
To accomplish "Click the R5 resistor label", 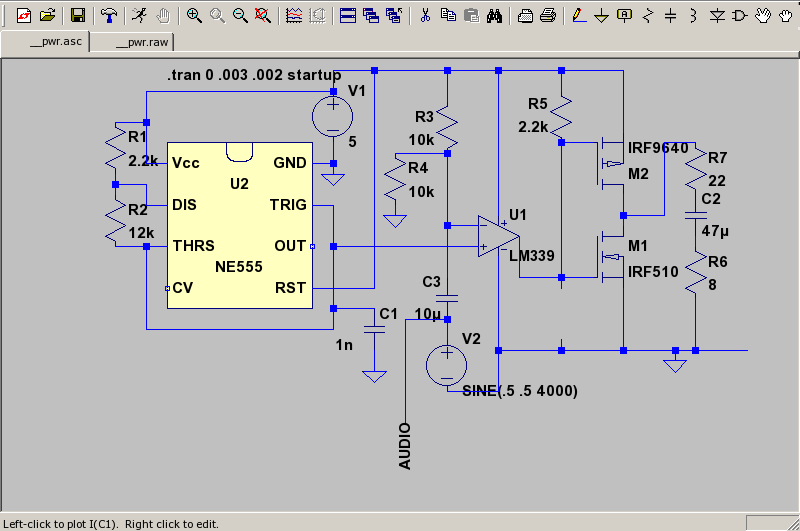I will [x=538, y=104].
